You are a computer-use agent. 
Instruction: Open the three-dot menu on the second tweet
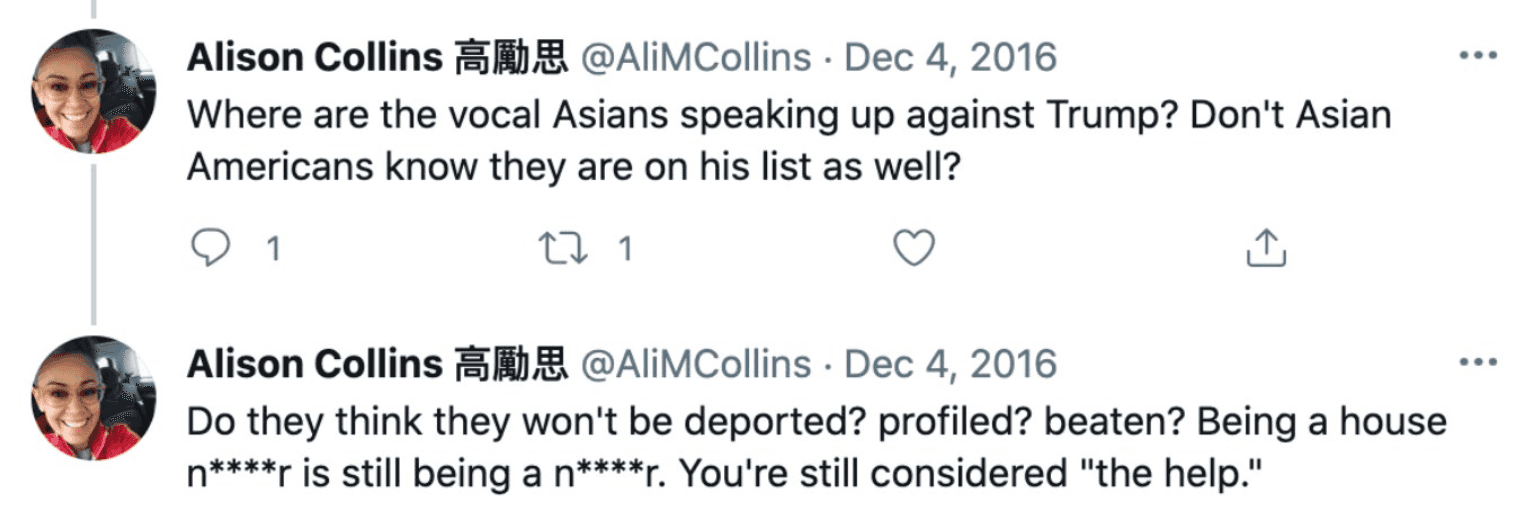(x=1477, y=362)
